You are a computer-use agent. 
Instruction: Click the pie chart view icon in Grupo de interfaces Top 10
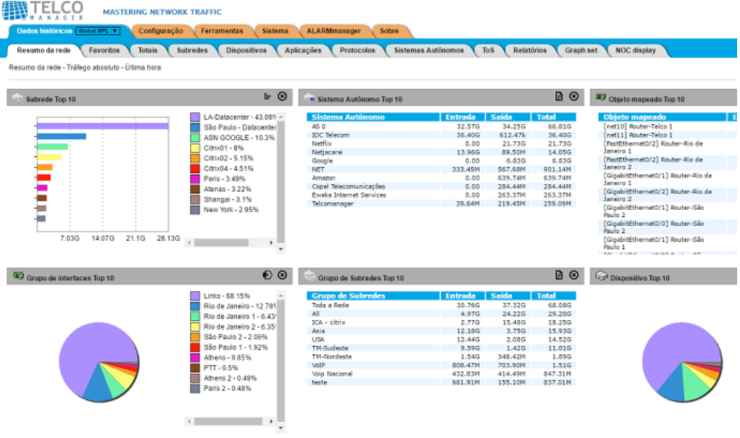(x=267, y=275)
